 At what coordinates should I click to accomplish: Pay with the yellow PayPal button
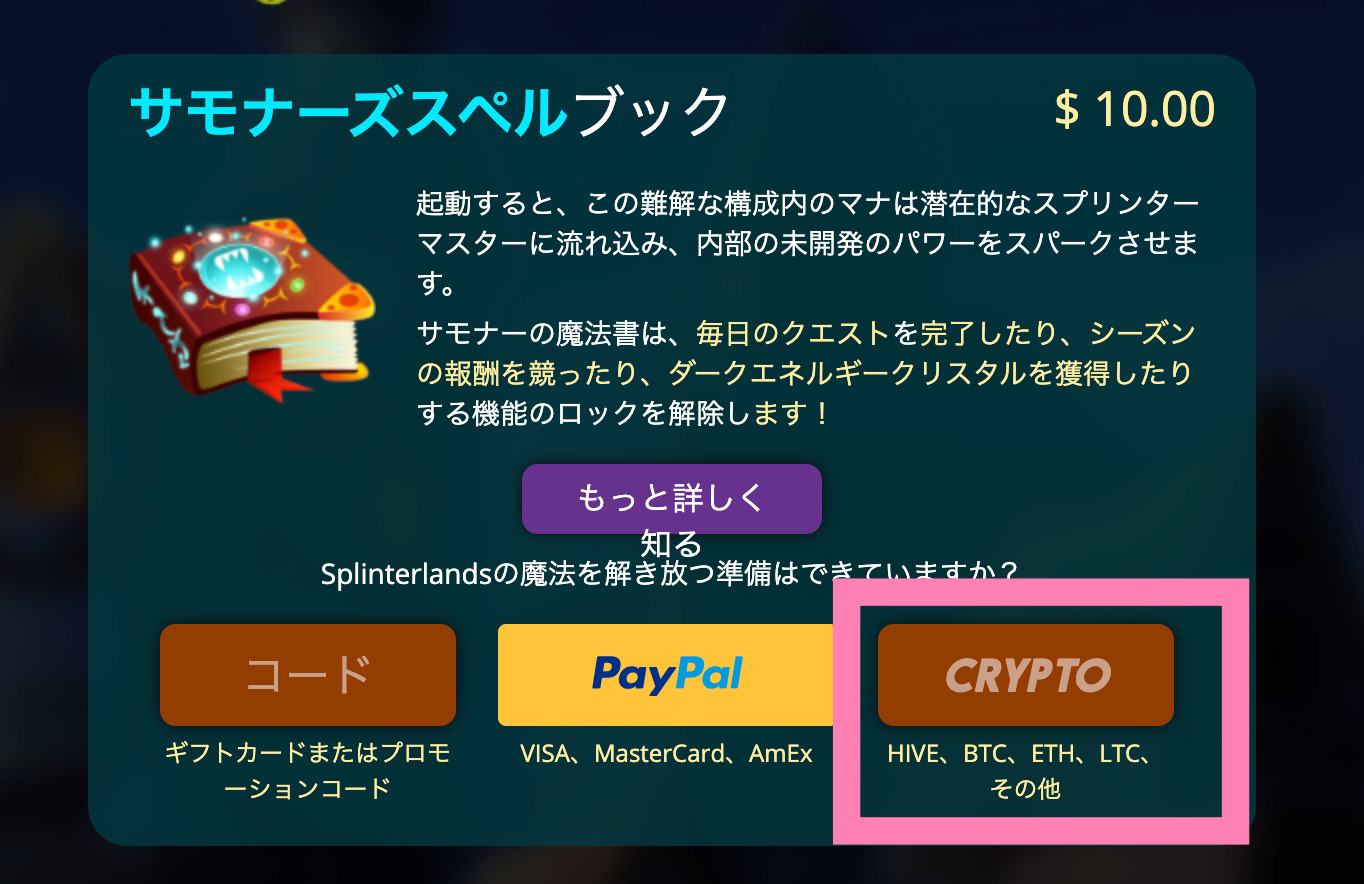click(x=667, y=675)
